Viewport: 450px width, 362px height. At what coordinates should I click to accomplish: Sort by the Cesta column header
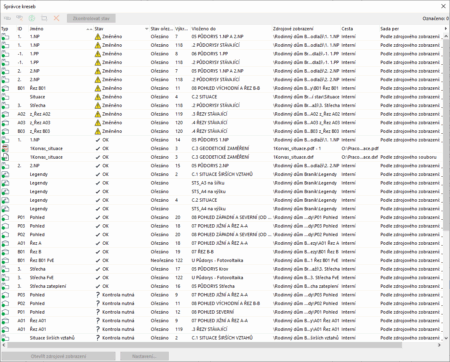click(x=347, y=29)
